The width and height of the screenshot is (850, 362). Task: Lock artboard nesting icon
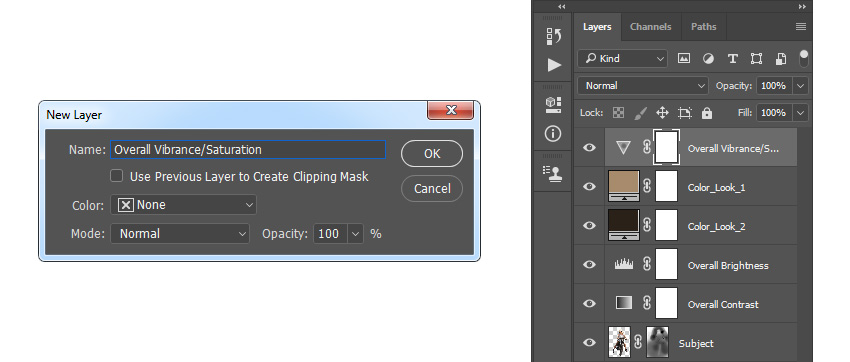[x=685, y=113]
